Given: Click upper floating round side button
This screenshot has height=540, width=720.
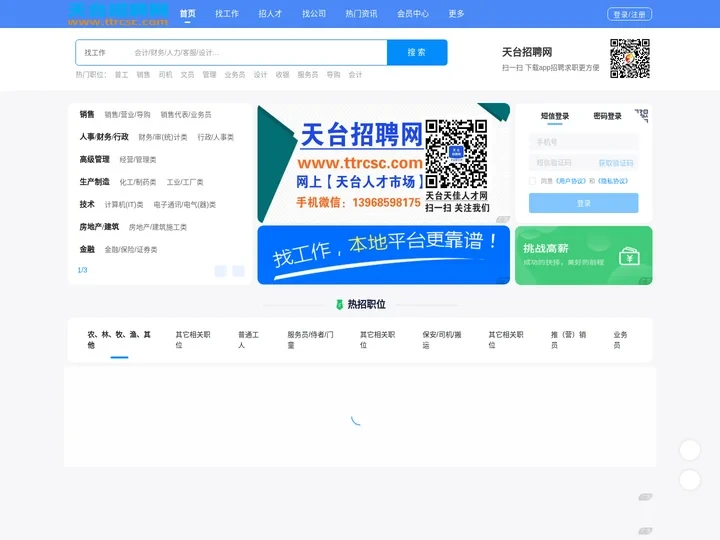Looking at the screenshot, I should 690,450.
